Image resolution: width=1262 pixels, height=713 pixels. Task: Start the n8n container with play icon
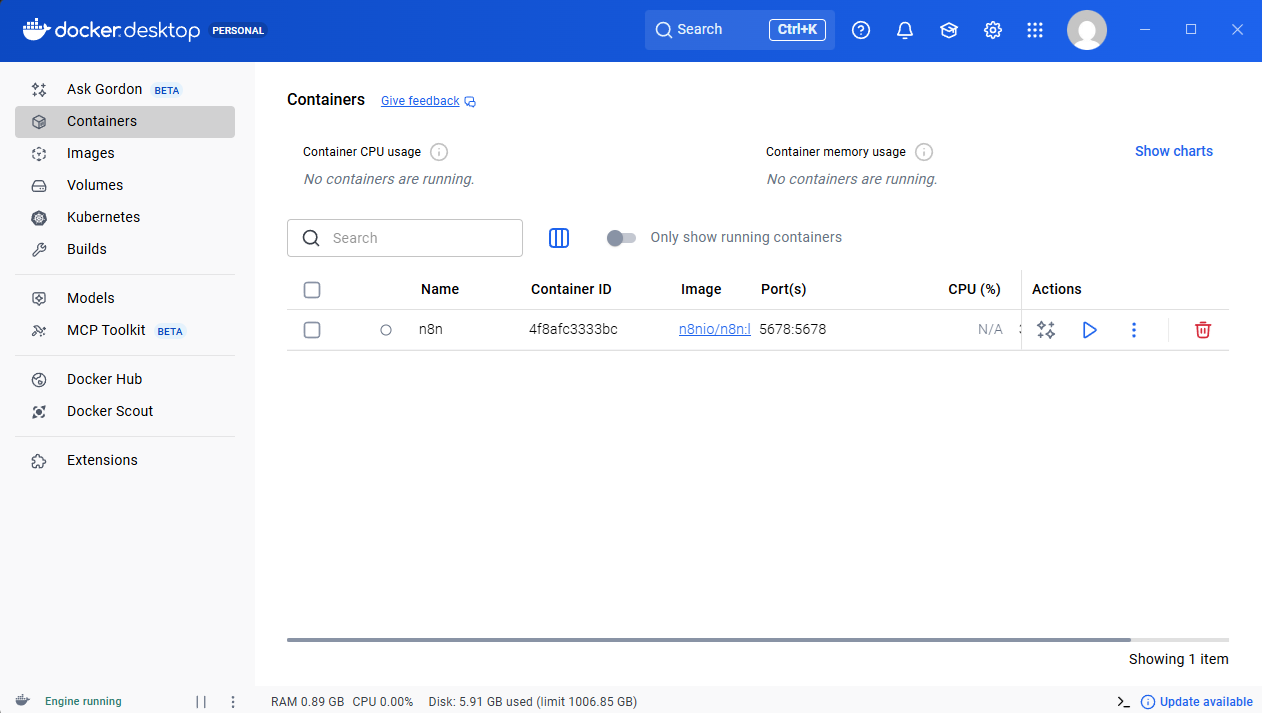(1089, 330)
